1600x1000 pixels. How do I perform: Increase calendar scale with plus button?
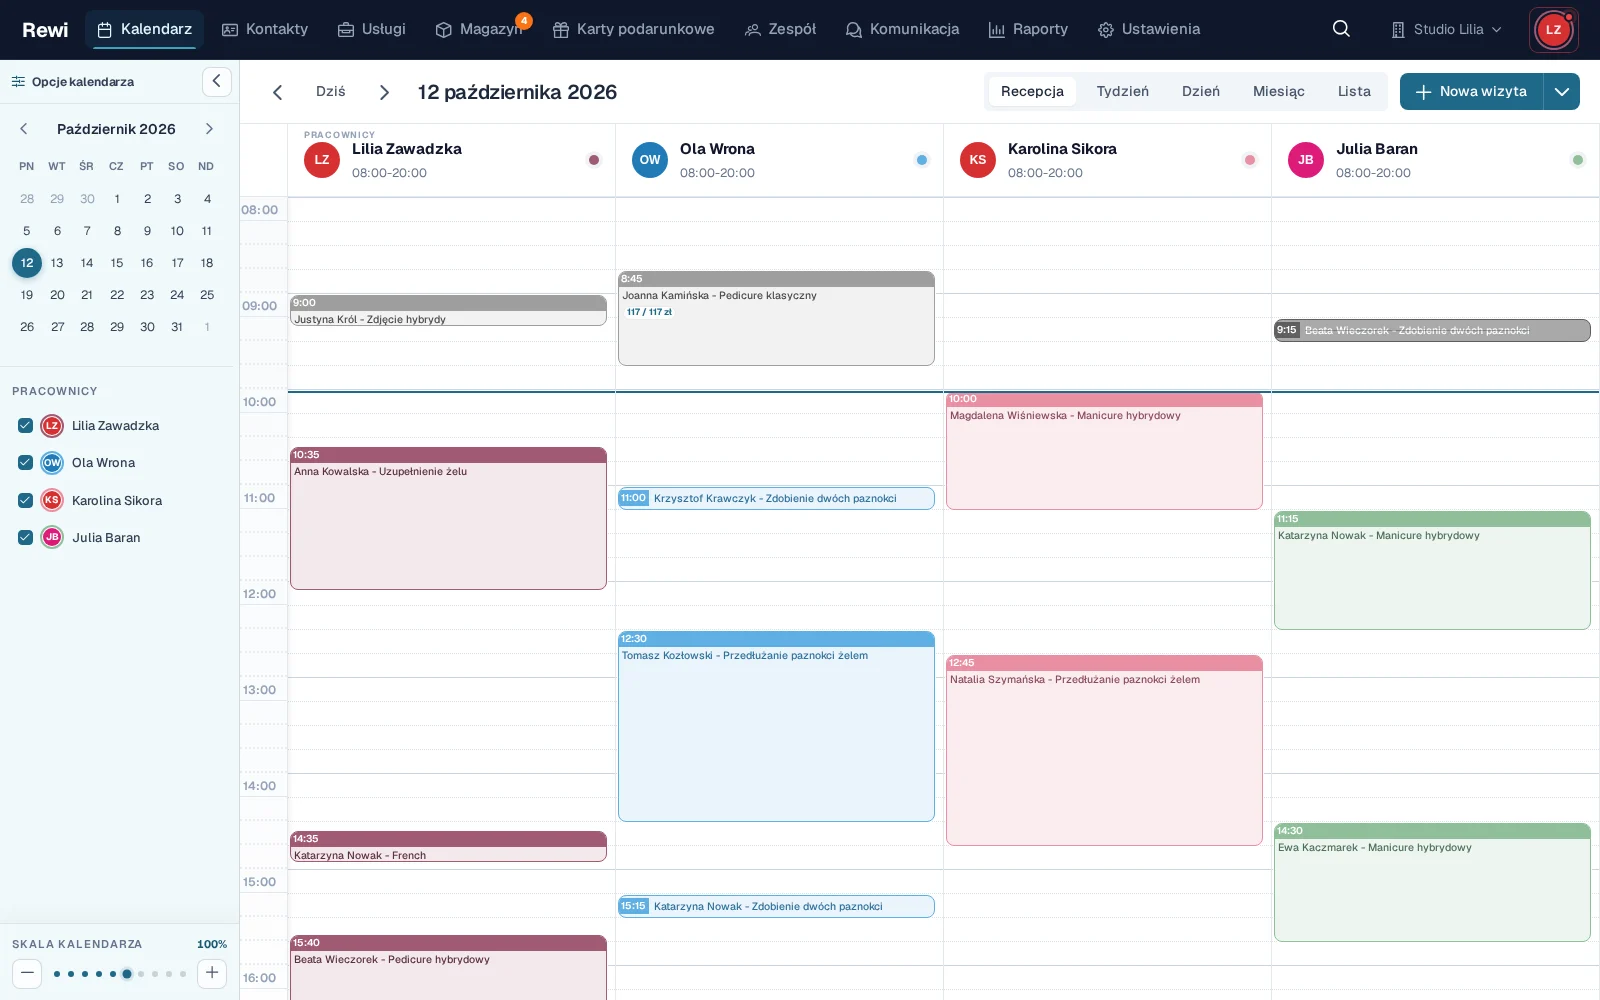click(x=212, y=973)
